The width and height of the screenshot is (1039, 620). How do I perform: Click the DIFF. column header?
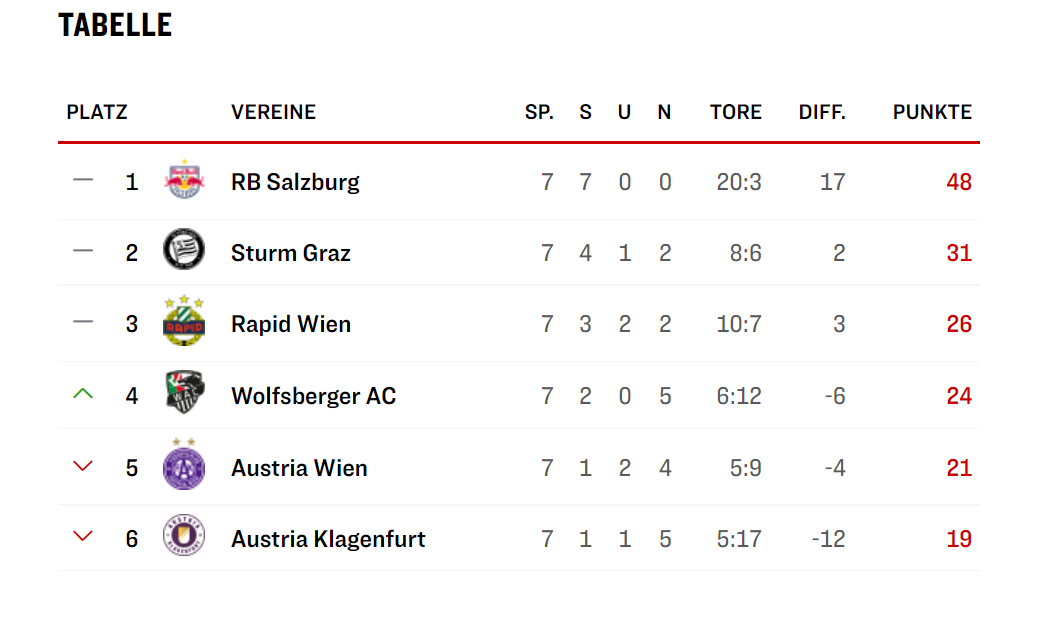point(822,112)
